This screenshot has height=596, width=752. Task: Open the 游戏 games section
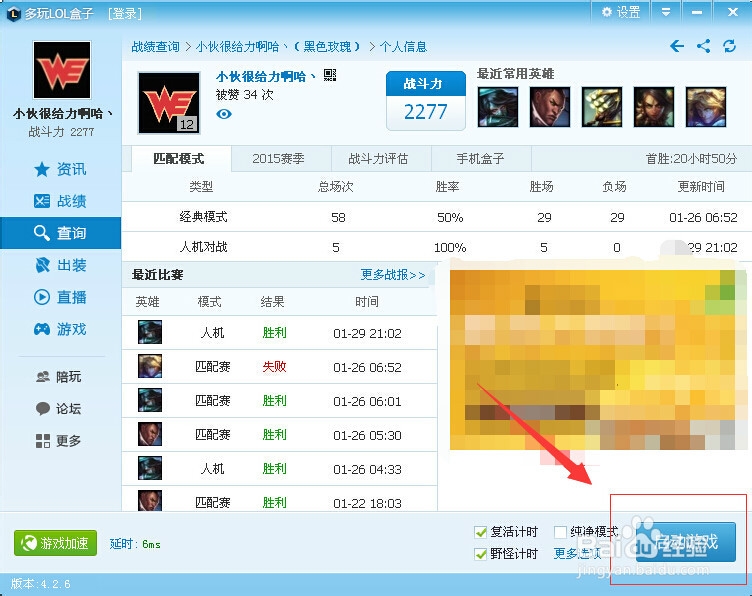point(60,329)
